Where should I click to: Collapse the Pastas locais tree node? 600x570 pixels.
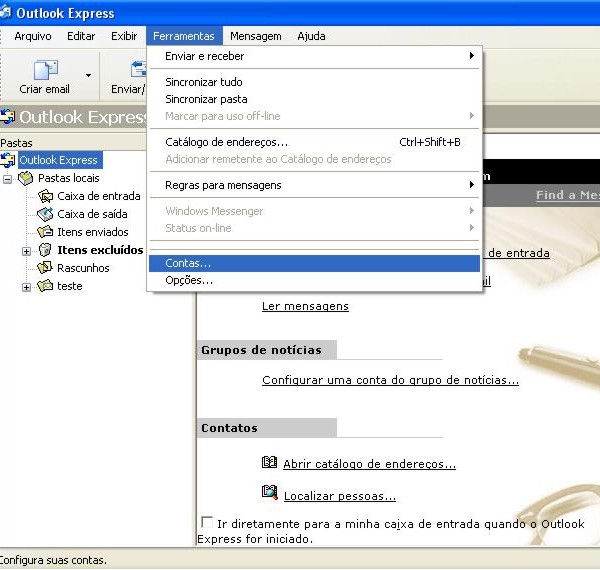coord(7,179)
